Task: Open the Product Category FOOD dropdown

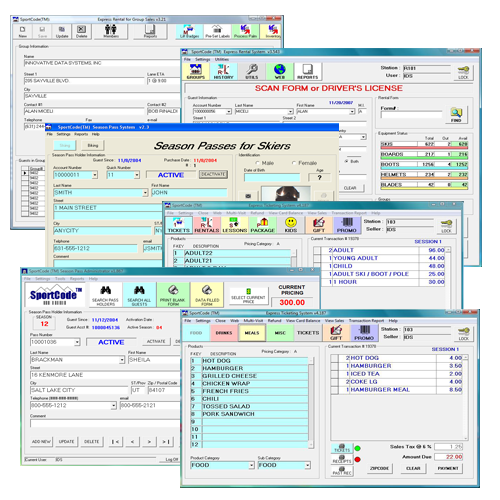Action: pos(252,465)
